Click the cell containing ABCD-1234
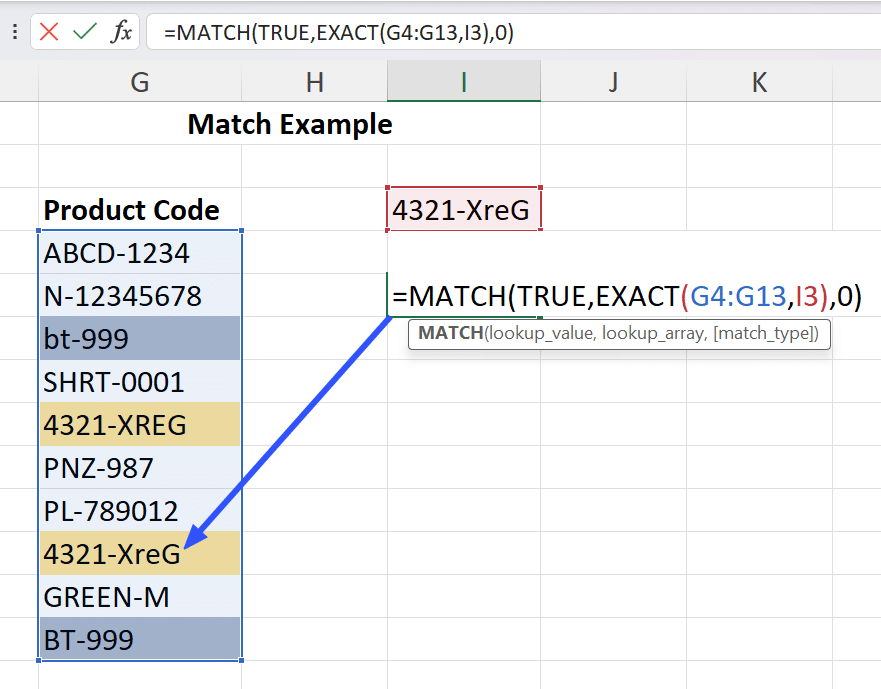This screenshot has height=689, width=881. 140,252
